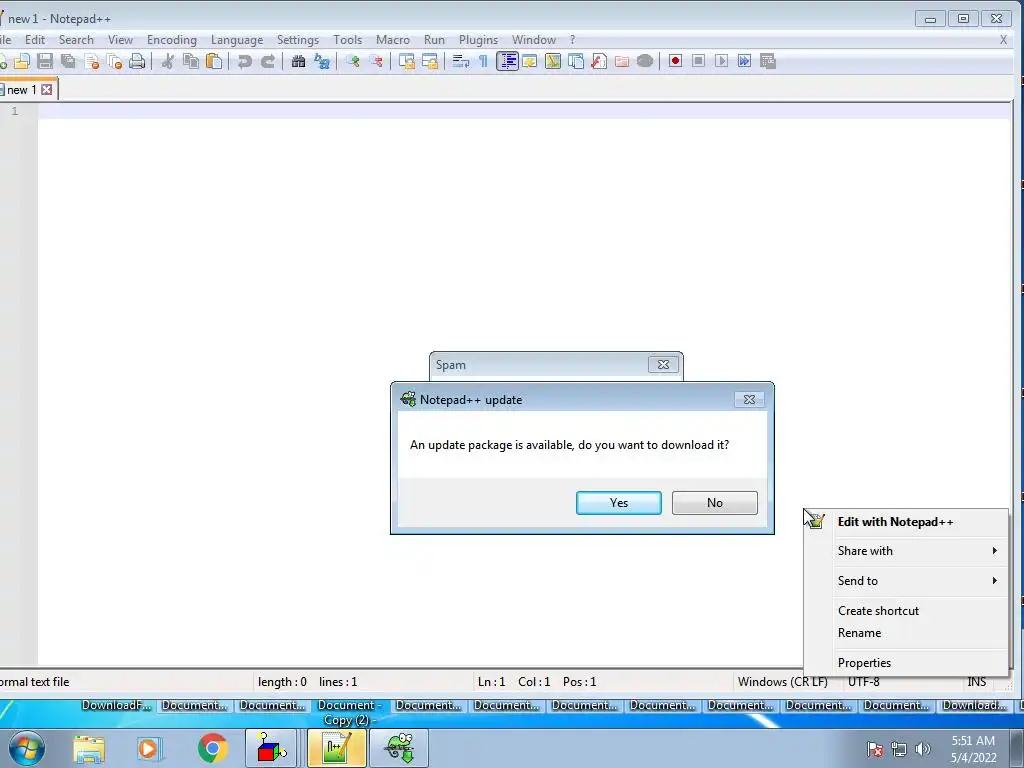The height and width of the screenshot is (768, 1024).
Task: Toggle Folder as Workspace toolbar icon
Action: pos(622,61)
